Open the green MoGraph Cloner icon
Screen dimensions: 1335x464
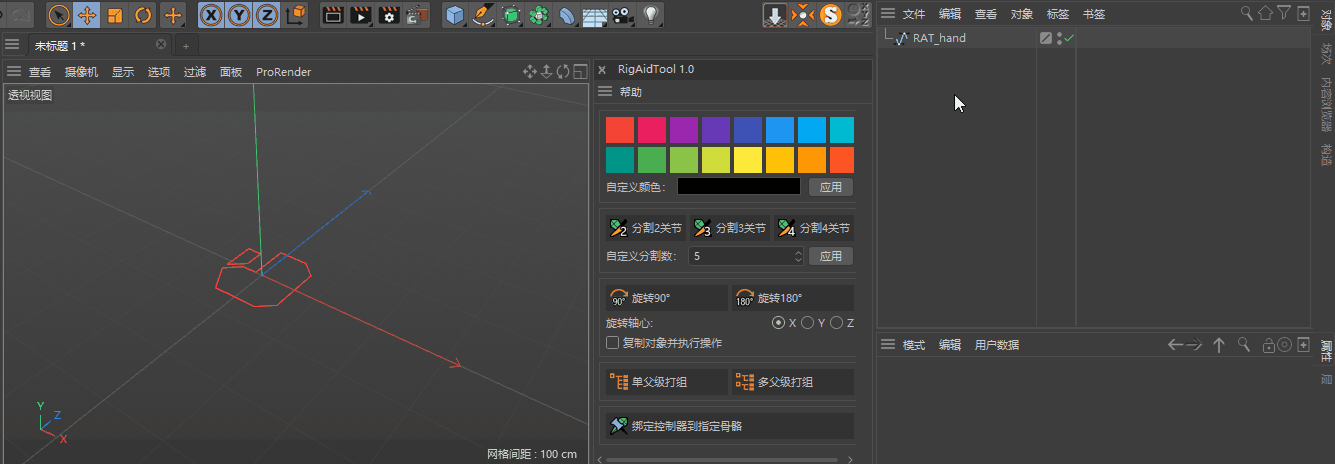pos(540,15)
